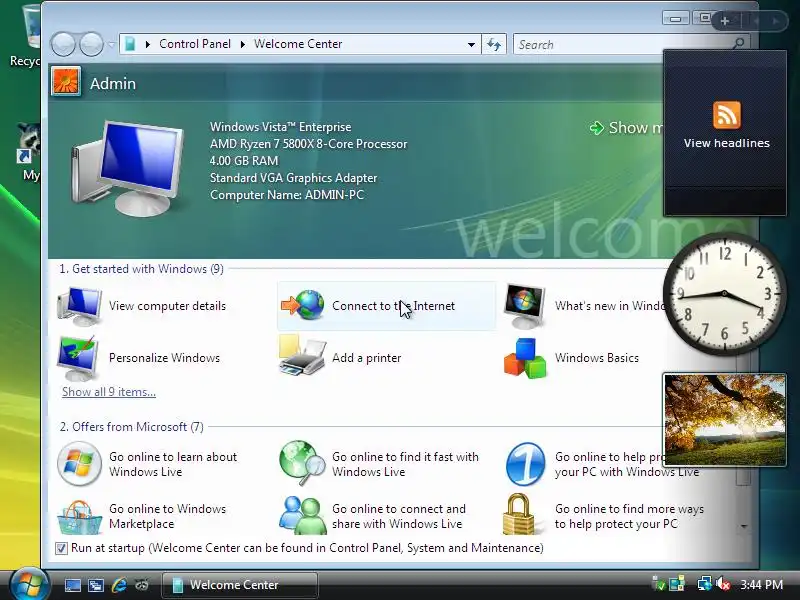The height and width of the screenshot is (600, 800).
Task: Open the address bar history dropdown
Action: coord(471,44)
